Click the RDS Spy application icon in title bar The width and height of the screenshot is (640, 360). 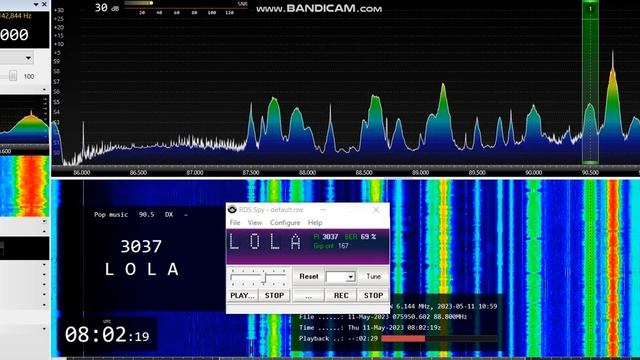(x=232, y=209)
